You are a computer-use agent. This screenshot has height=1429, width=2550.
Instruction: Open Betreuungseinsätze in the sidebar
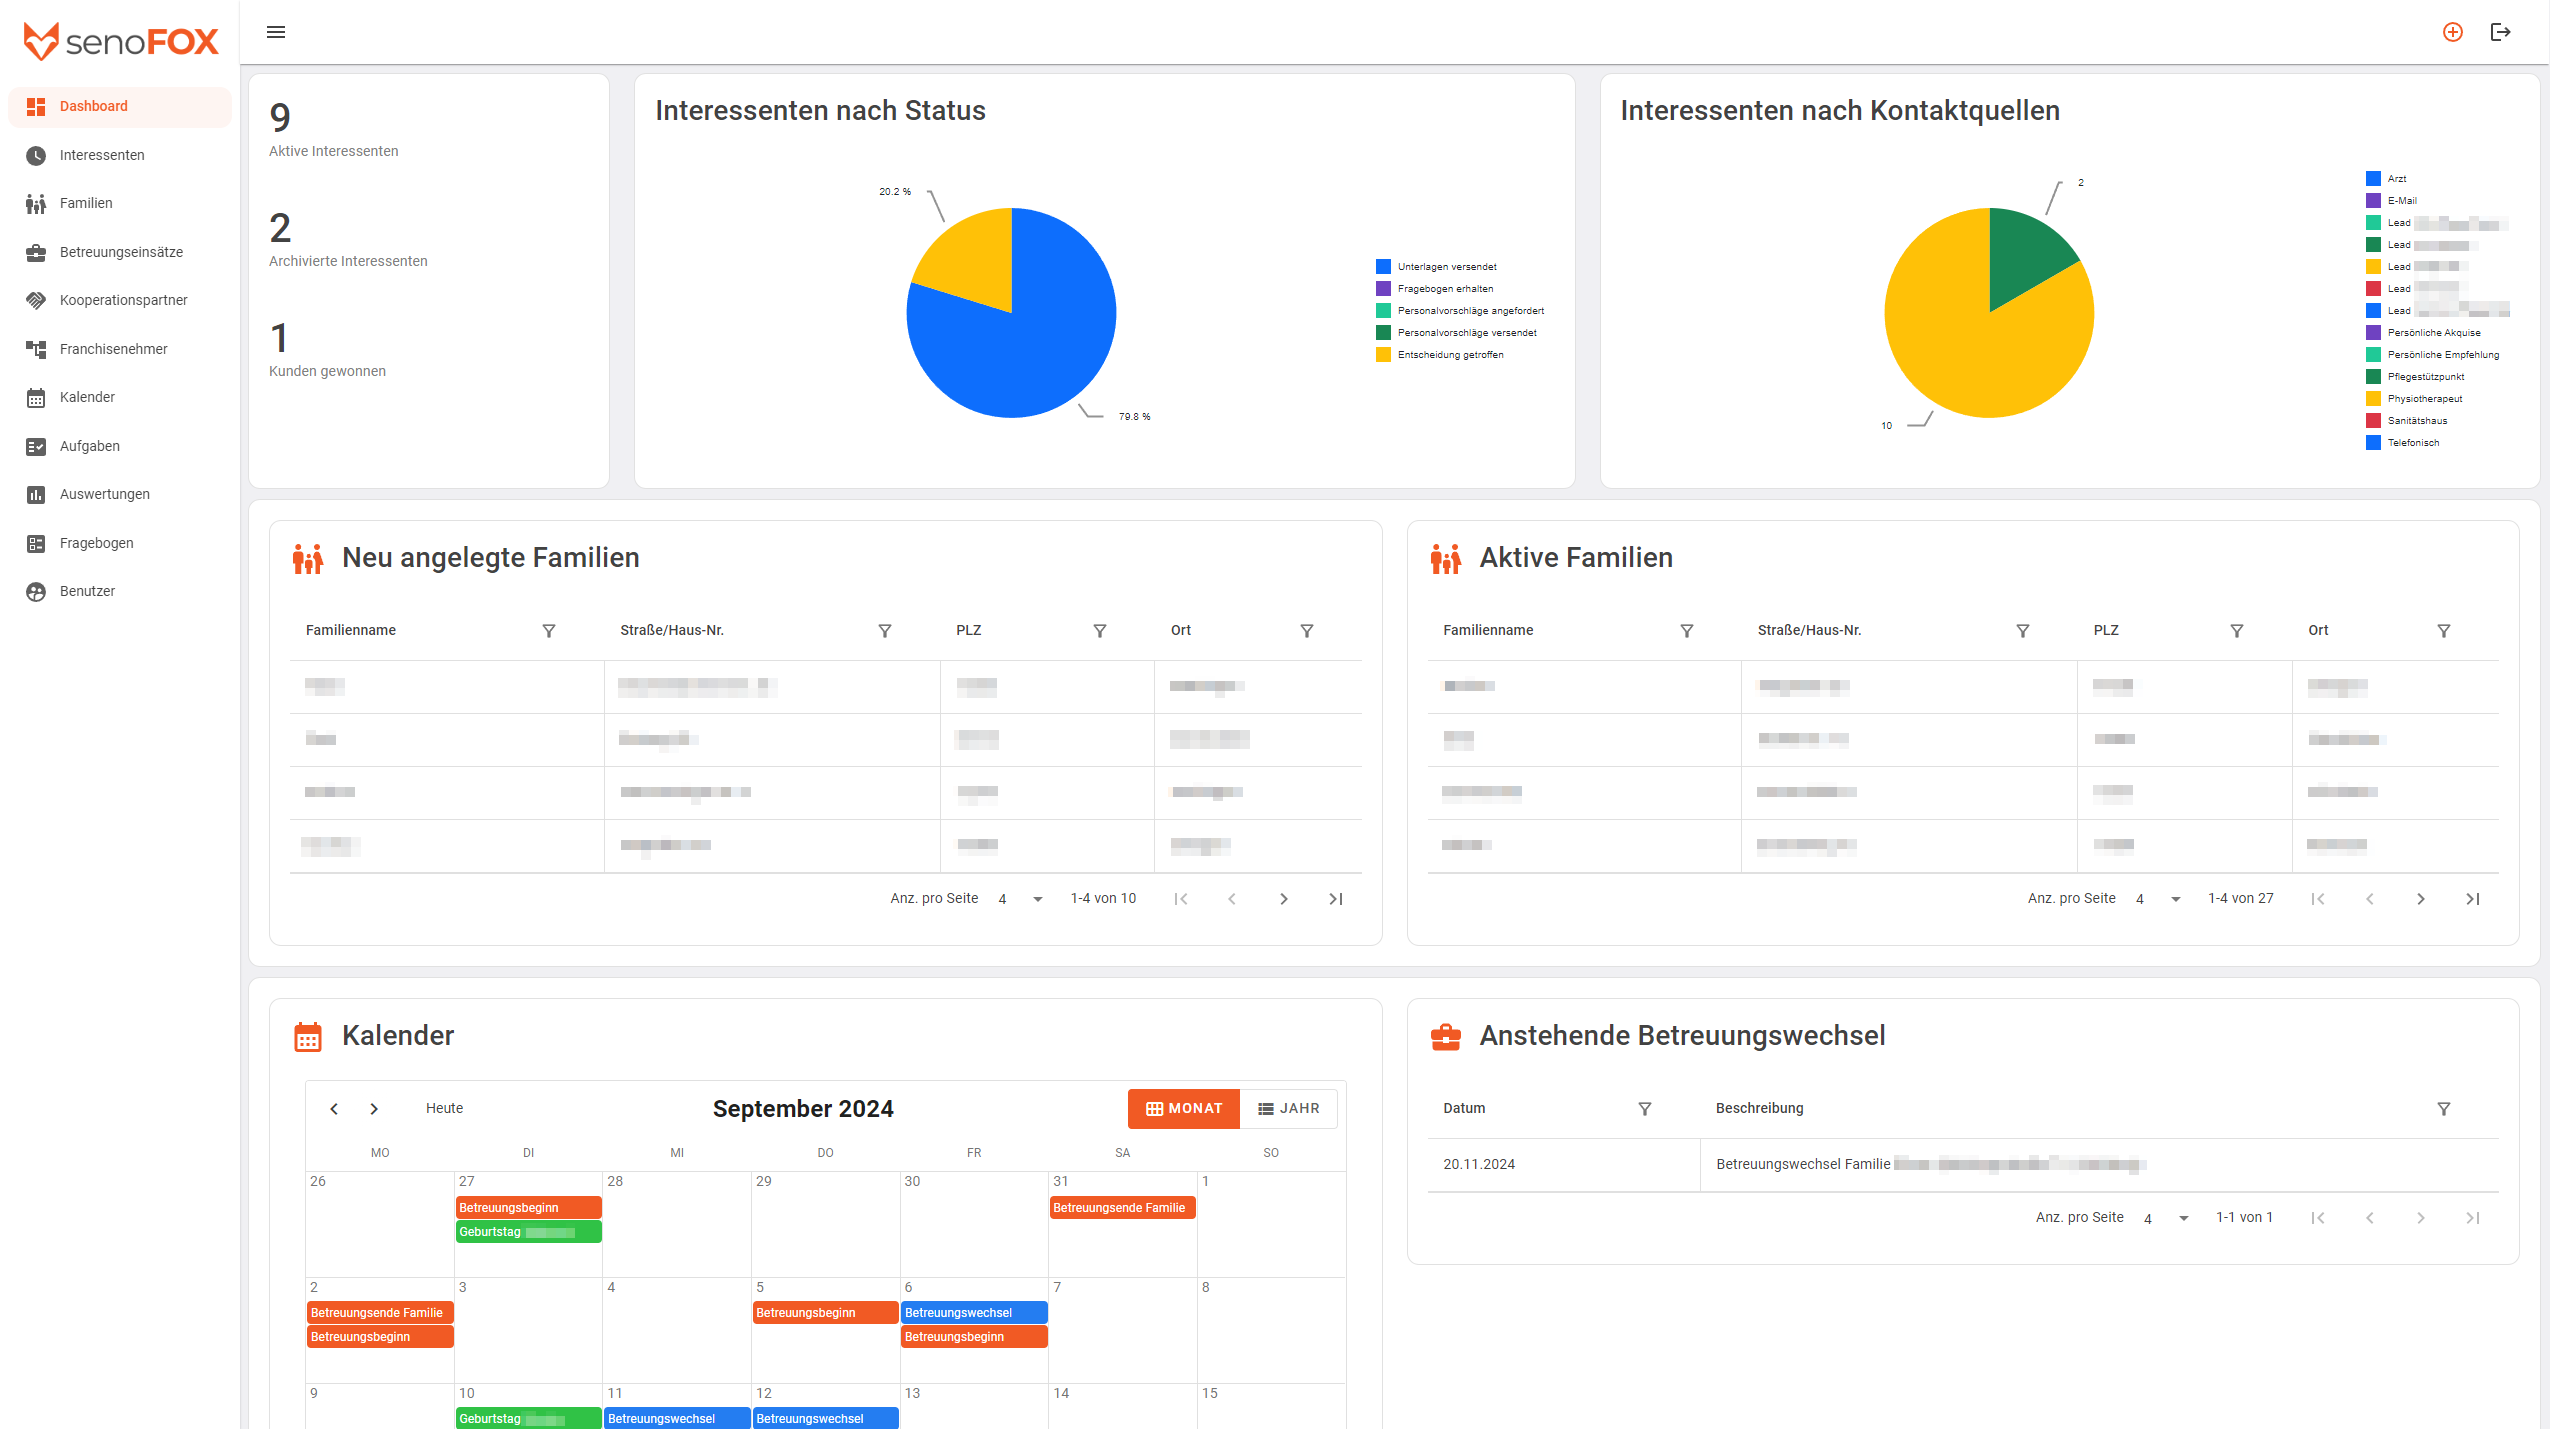[x=121, y=252]
